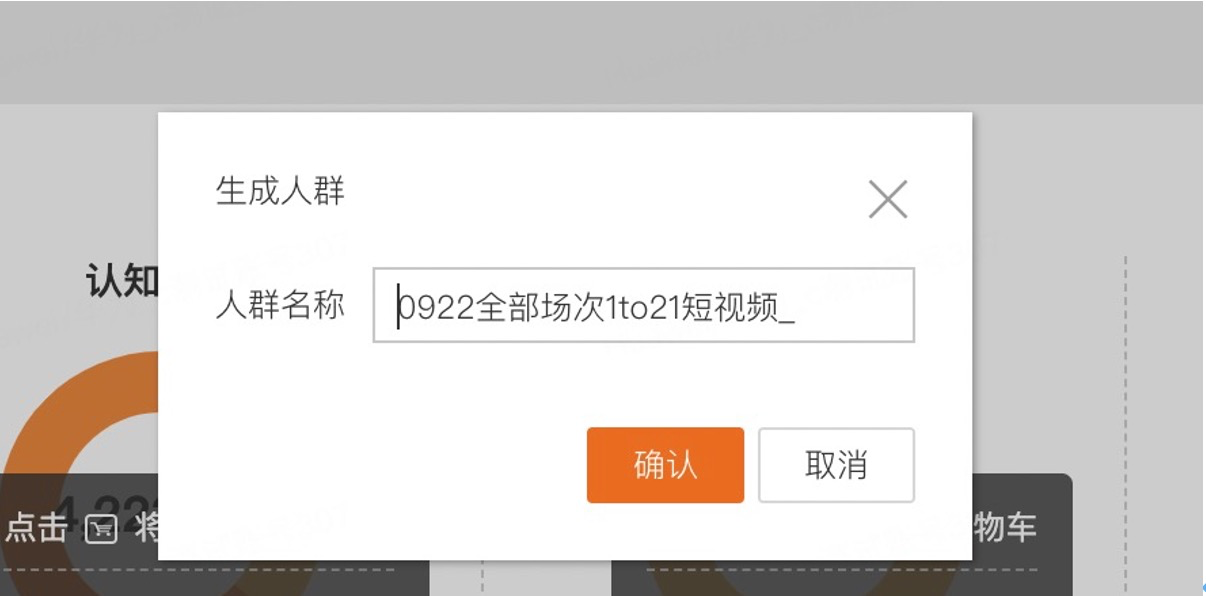1206x596 pixels.
Task: Click the gray header bar at top
Action: click(601, 52)
